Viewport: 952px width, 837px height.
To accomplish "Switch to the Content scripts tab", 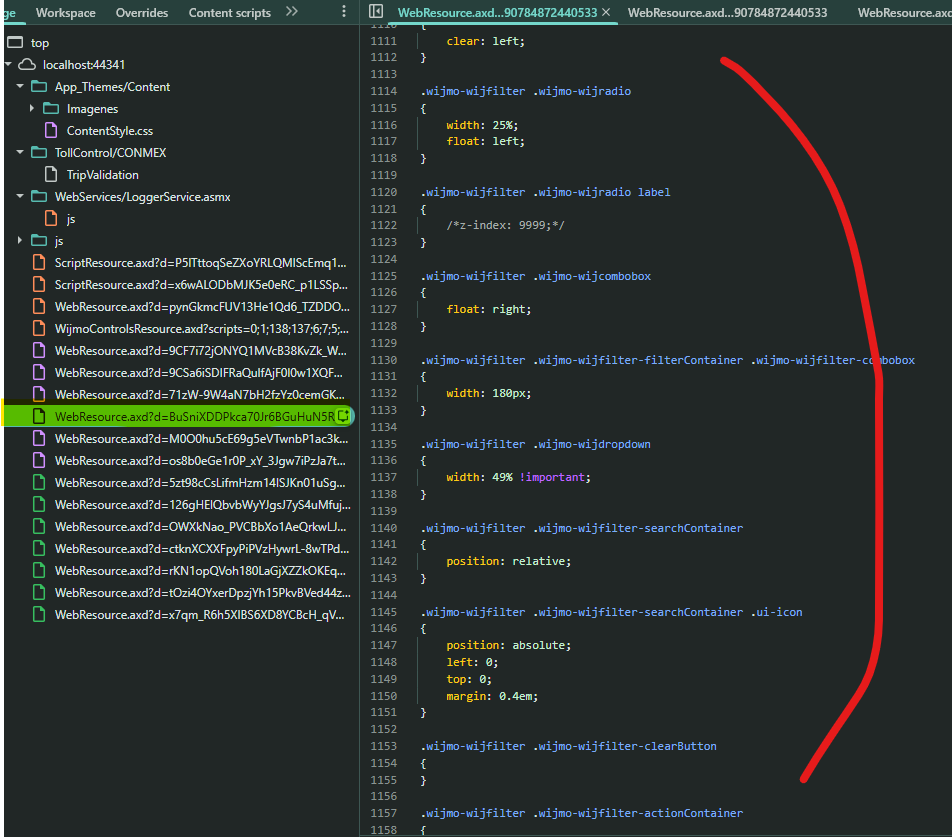I will pyautogui.click(x=230, y=13).
